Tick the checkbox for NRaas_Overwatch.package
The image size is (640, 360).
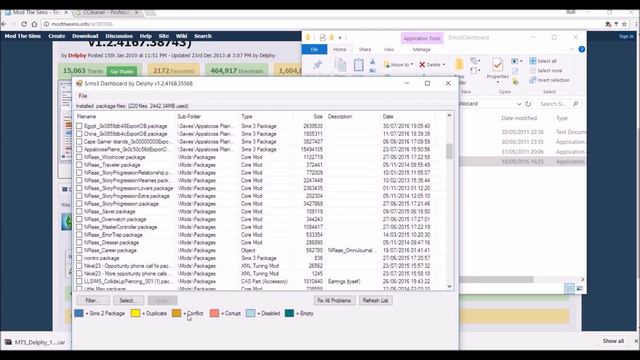tap(79, 219)
